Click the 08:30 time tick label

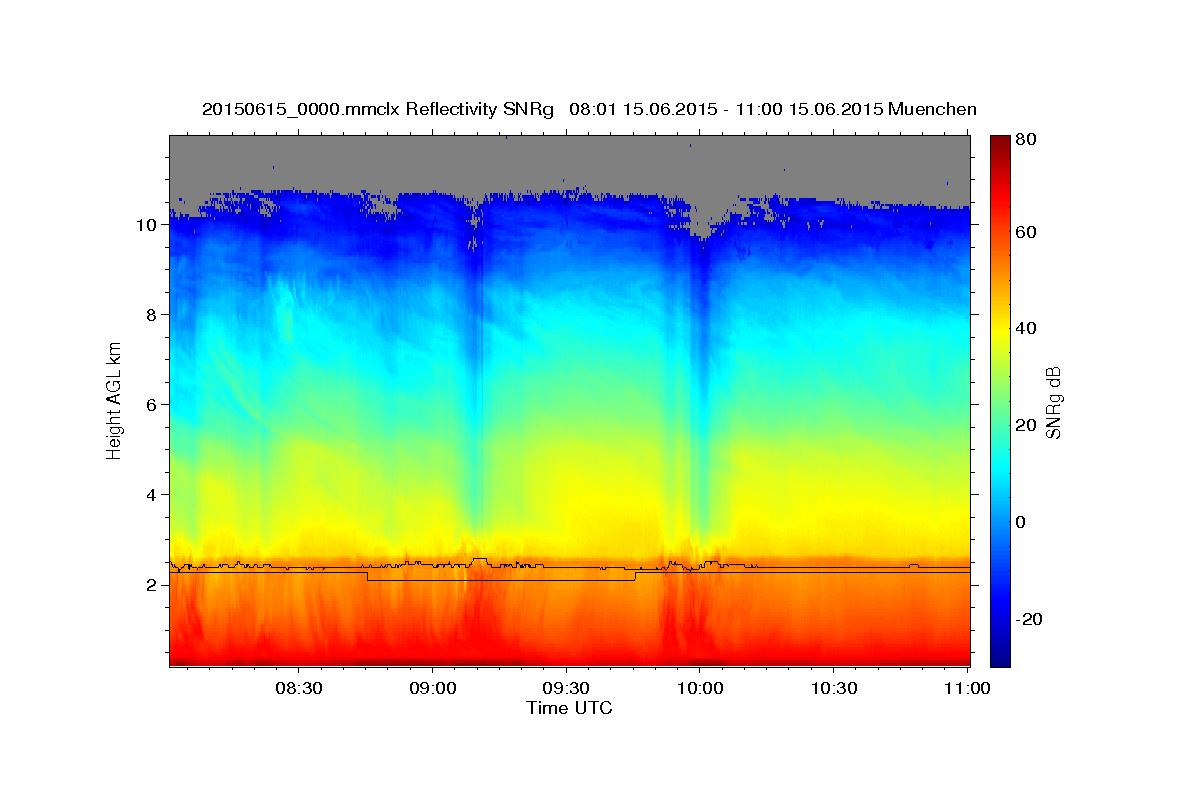coord(298,689)
